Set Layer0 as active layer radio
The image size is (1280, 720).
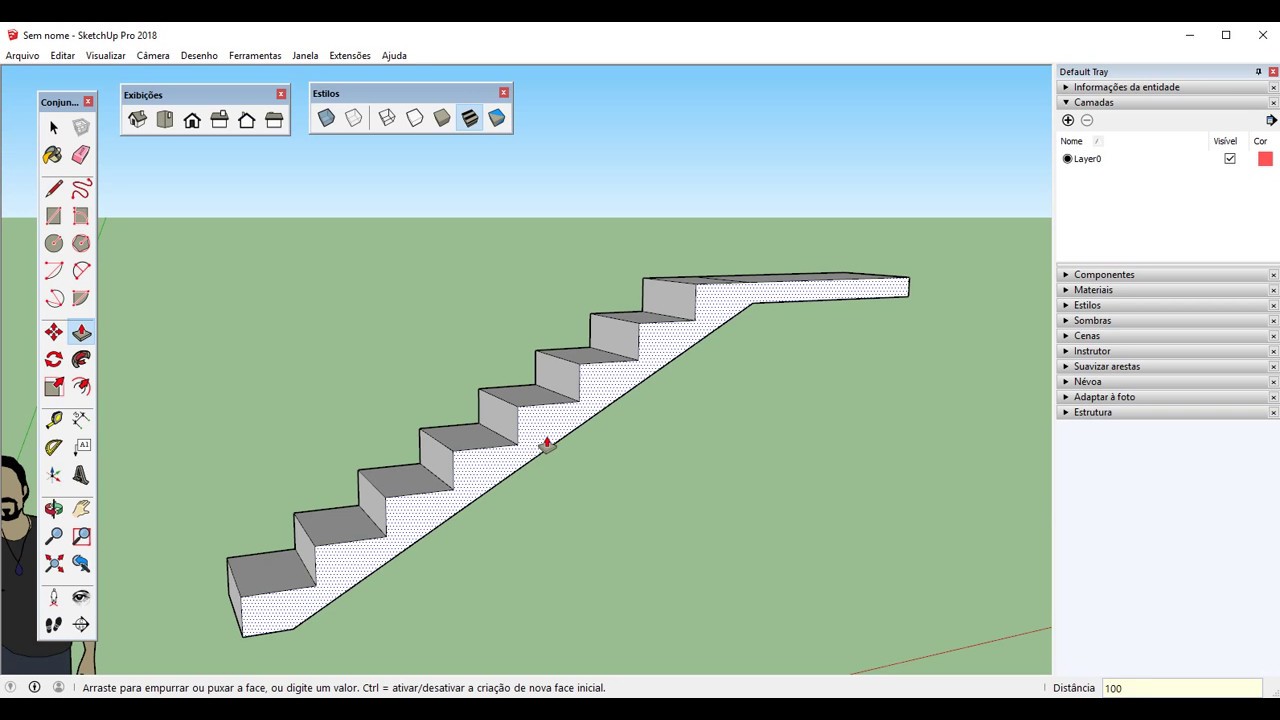(1067, 158)
